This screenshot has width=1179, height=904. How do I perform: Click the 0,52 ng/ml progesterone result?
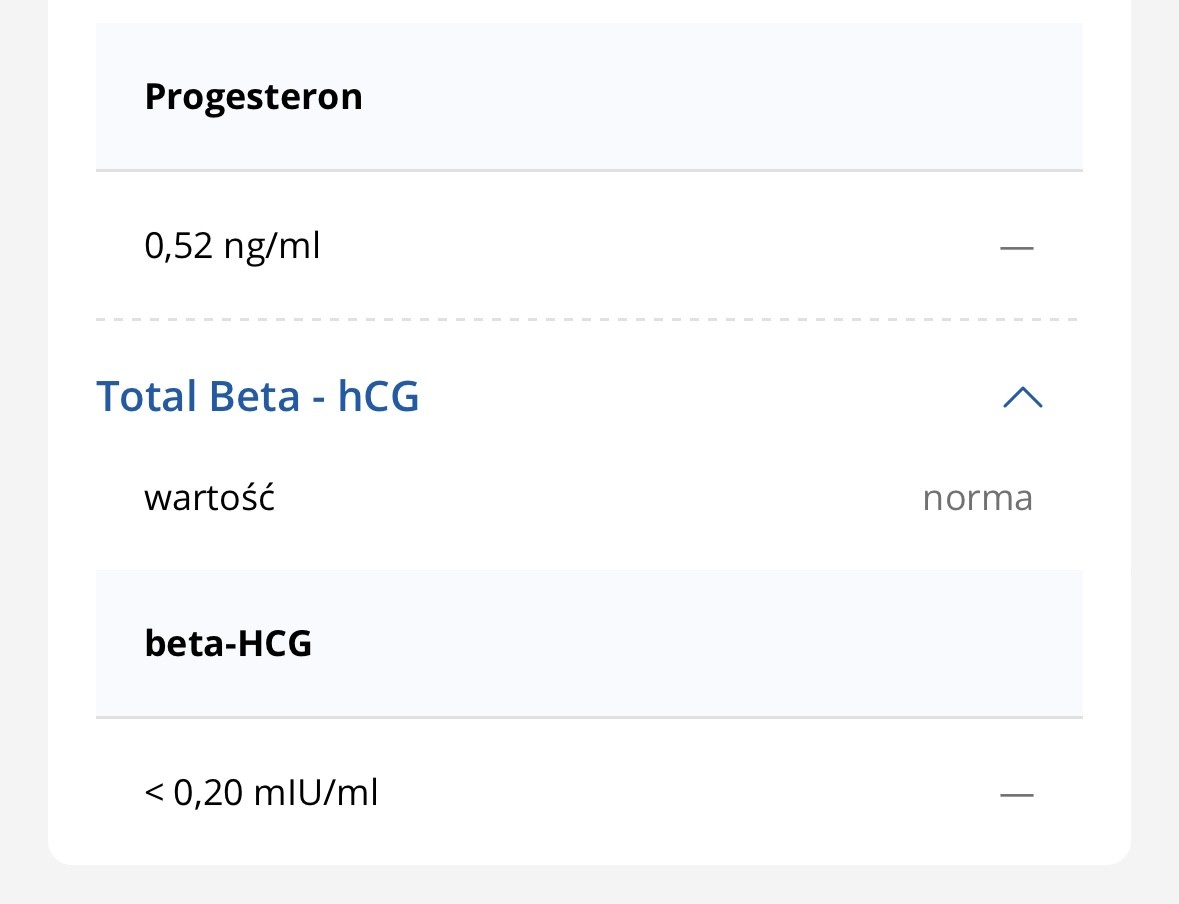(x=232, y=245)
